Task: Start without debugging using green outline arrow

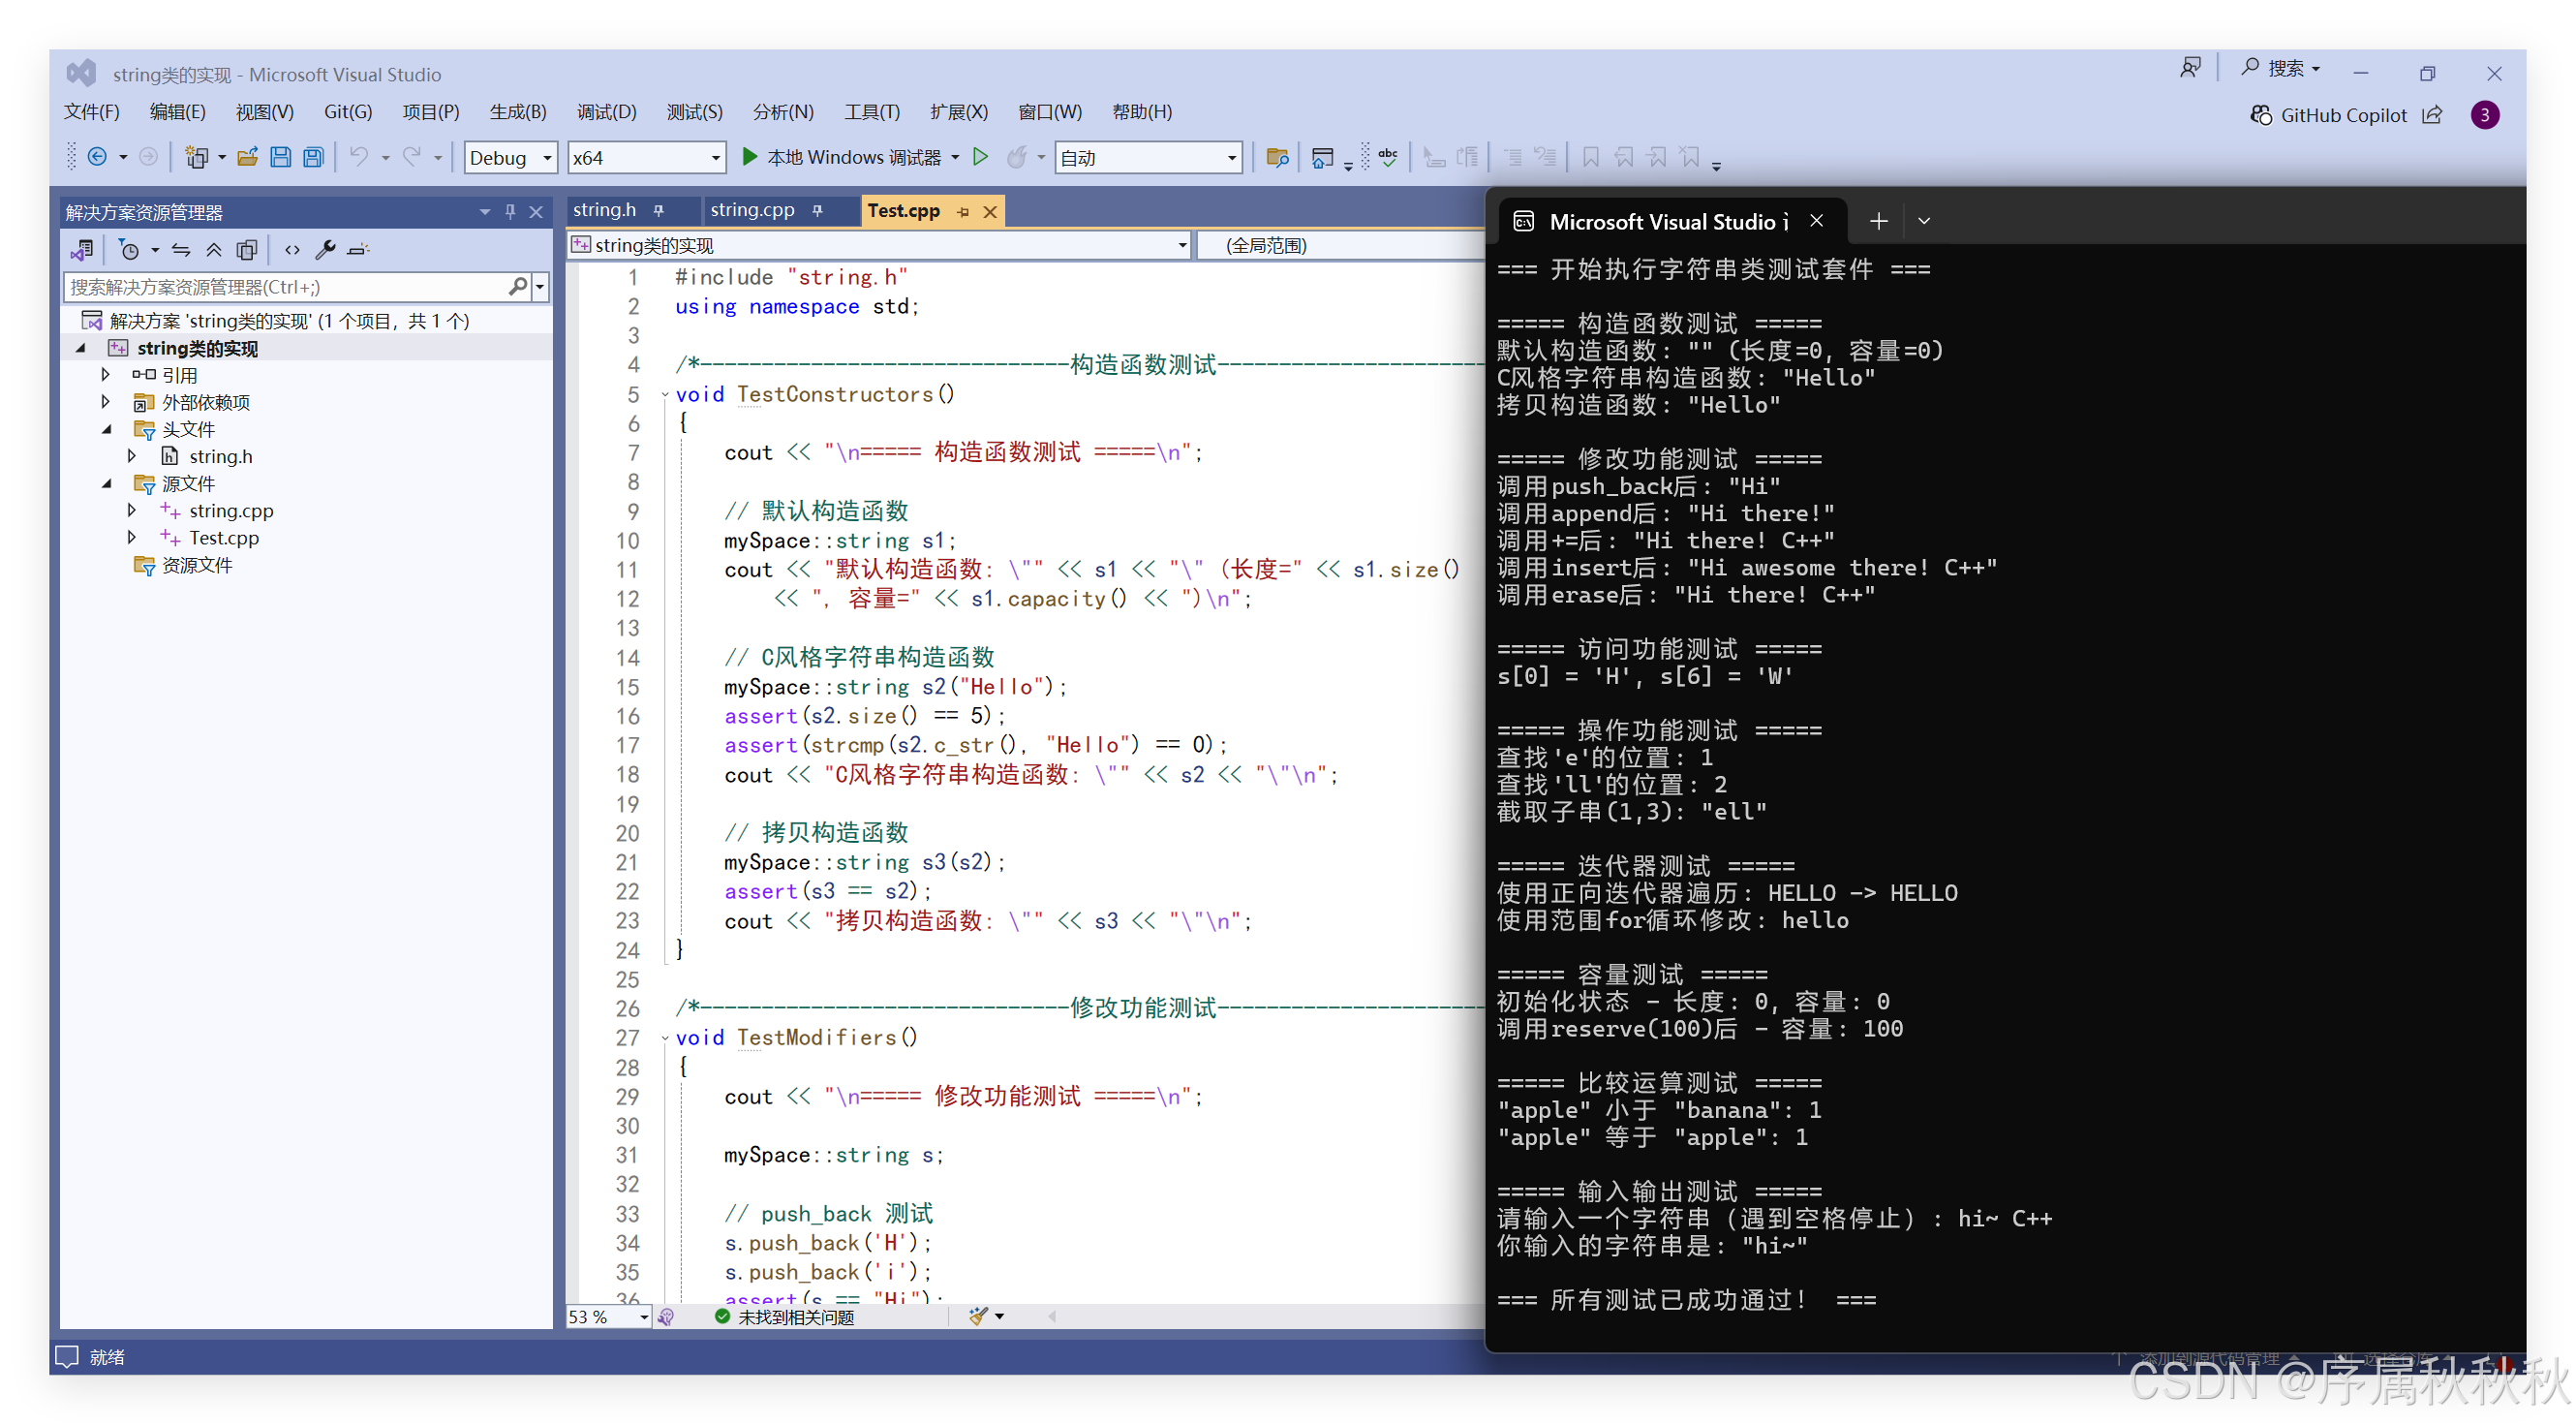Action: click(x=981, y=157)
